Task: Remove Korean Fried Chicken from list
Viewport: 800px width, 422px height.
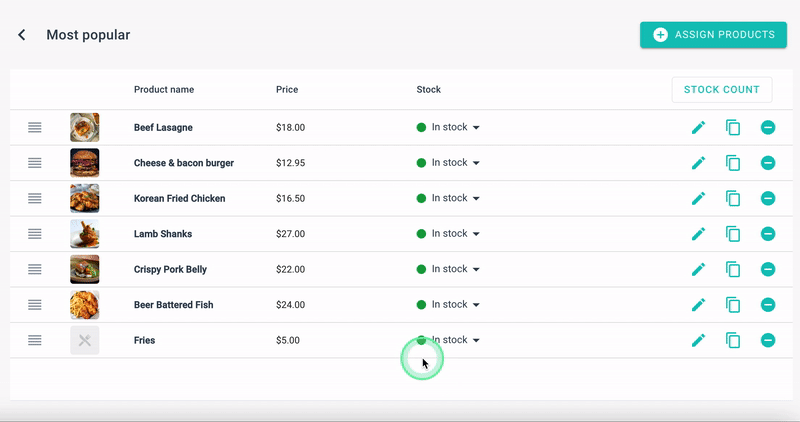Action: tap(768, 198)
